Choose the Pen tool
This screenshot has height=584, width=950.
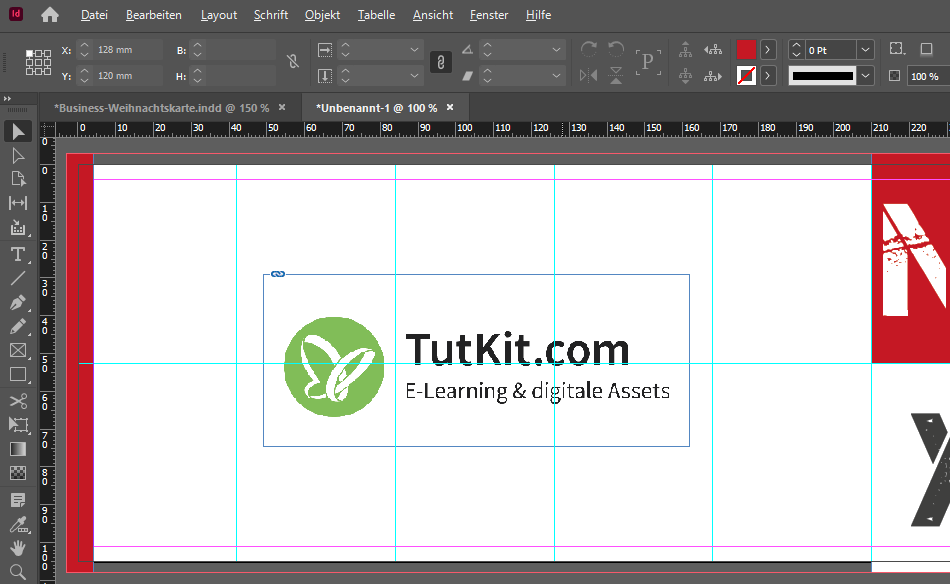(18, 302)
